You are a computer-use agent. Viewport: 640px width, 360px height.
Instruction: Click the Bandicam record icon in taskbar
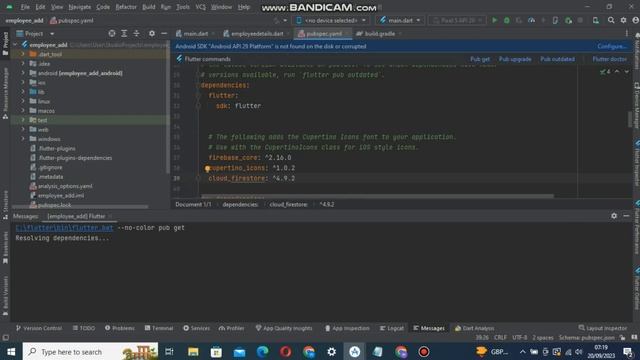coord(424,351)
